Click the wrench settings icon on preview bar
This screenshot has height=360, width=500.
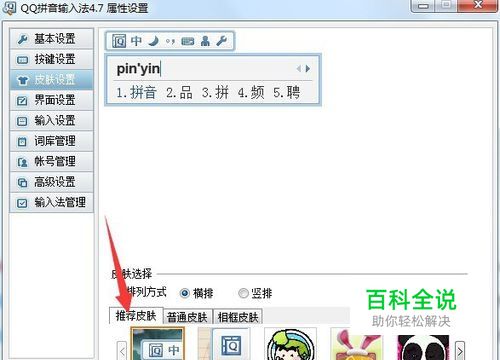click(222, 41)
